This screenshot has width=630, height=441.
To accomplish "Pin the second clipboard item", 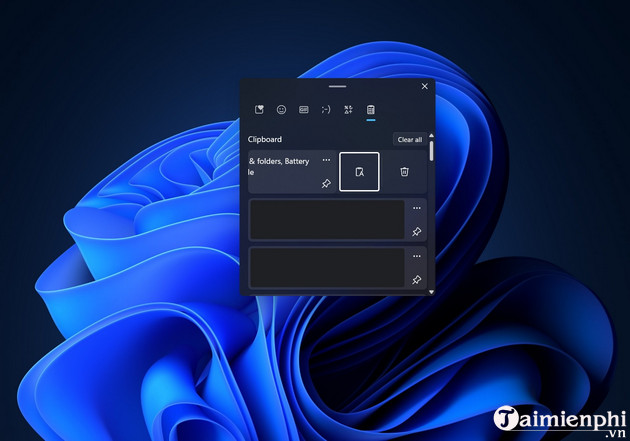I will (417, 232).
